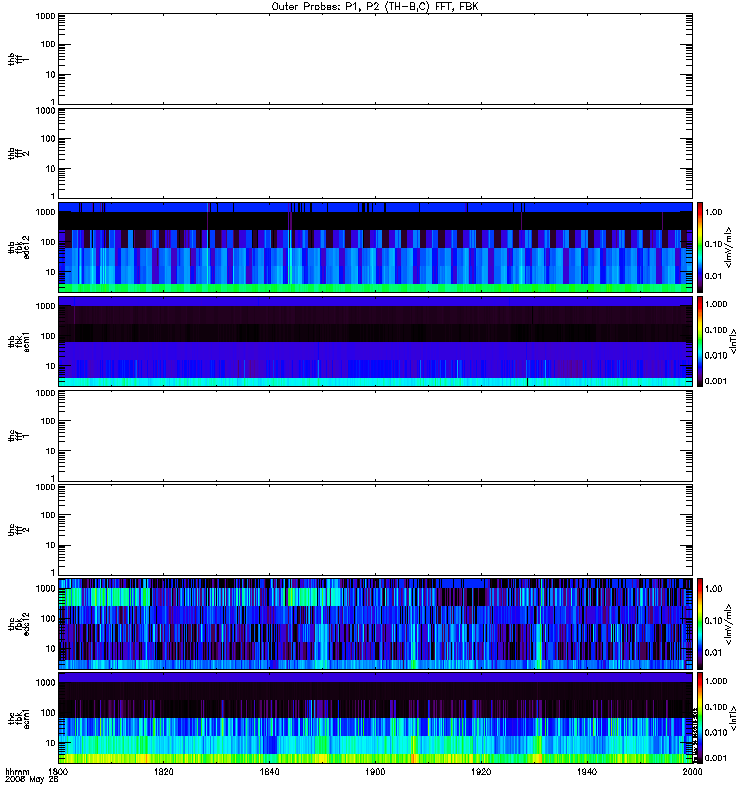Screen dimensions: 750x800
Task: Click the 1820 time axis label
Action: tap(163, 772)
